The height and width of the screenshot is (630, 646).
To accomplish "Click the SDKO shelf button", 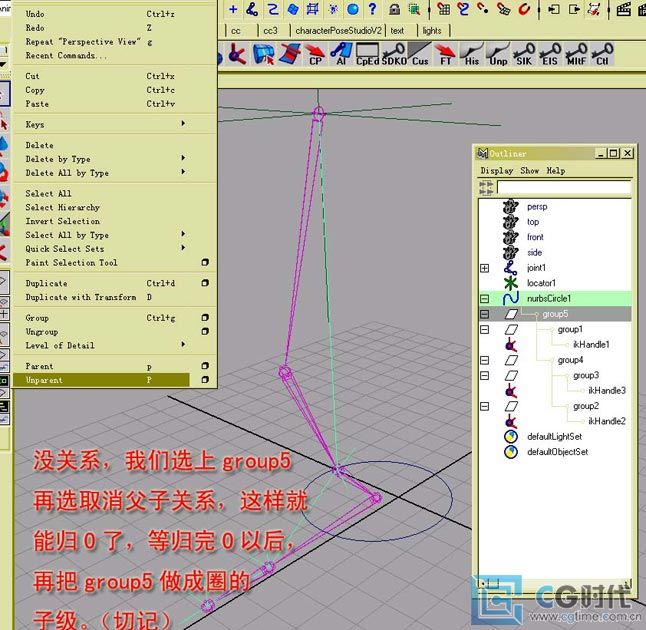I will [394, 54].
